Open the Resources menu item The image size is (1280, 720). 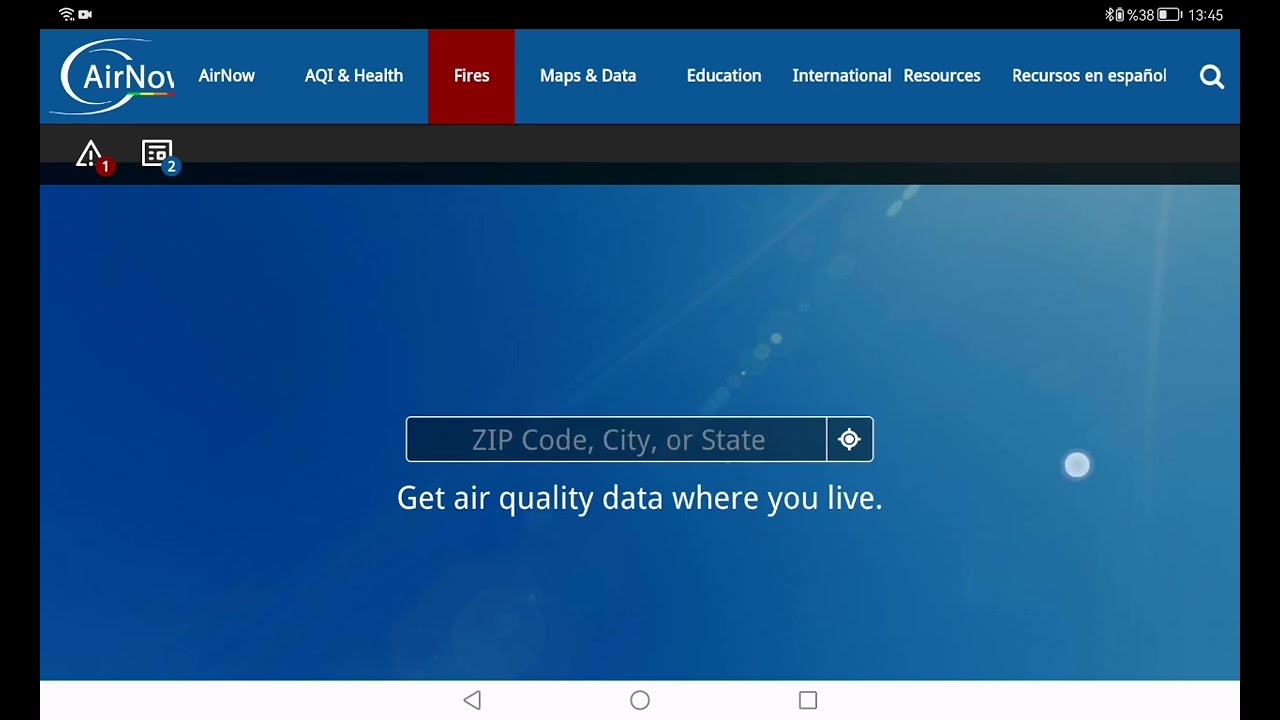point(942,76)
